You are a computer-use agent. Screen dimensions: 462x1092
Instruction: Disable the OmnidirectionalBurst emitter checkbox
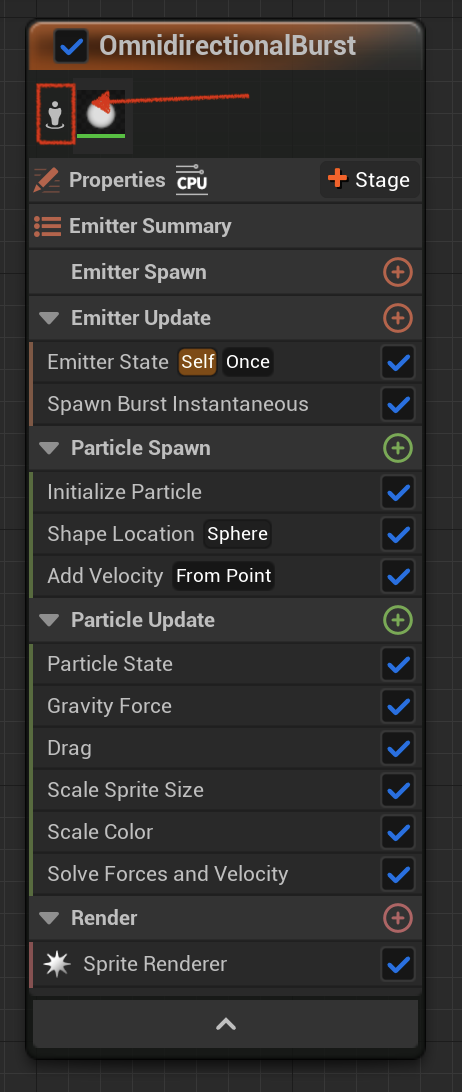click(71, 47)
